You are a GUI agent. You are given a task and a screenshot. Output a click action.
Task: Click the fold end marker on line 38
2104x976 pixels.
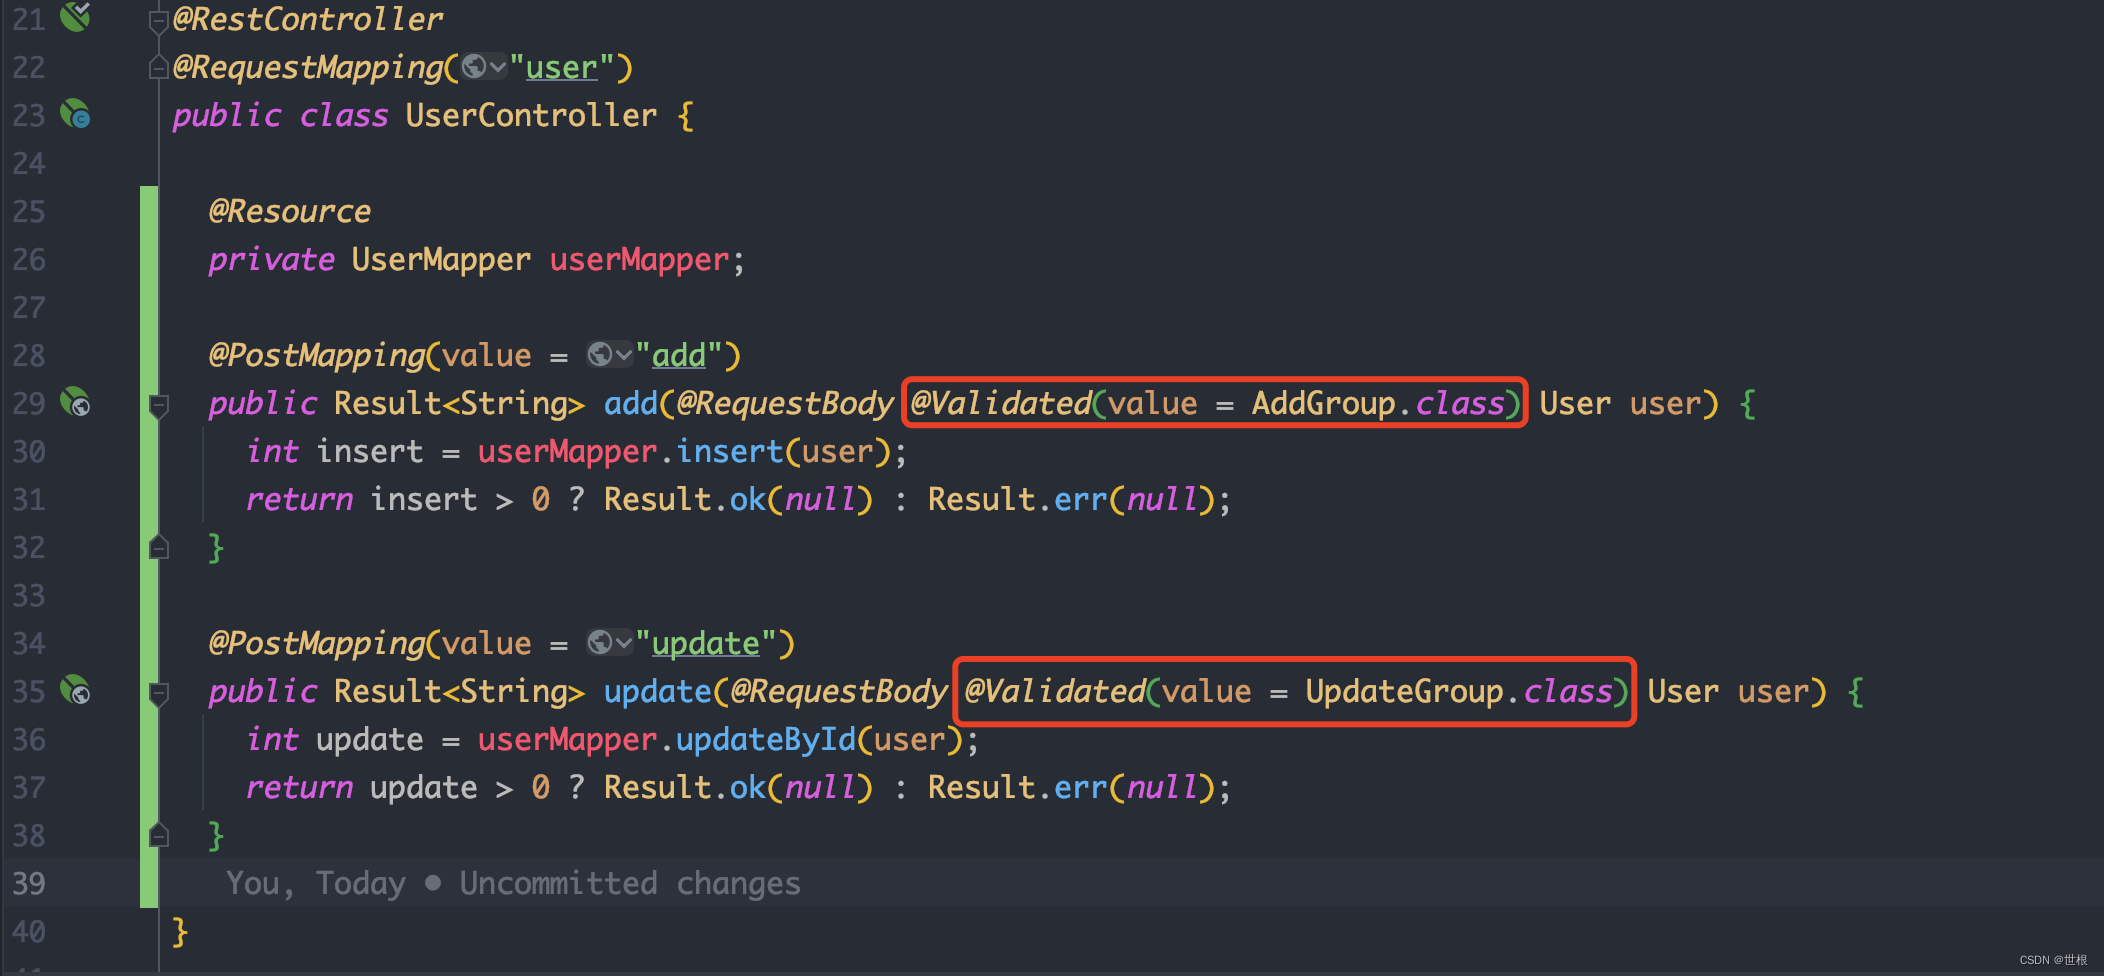[x=158, y=835]
